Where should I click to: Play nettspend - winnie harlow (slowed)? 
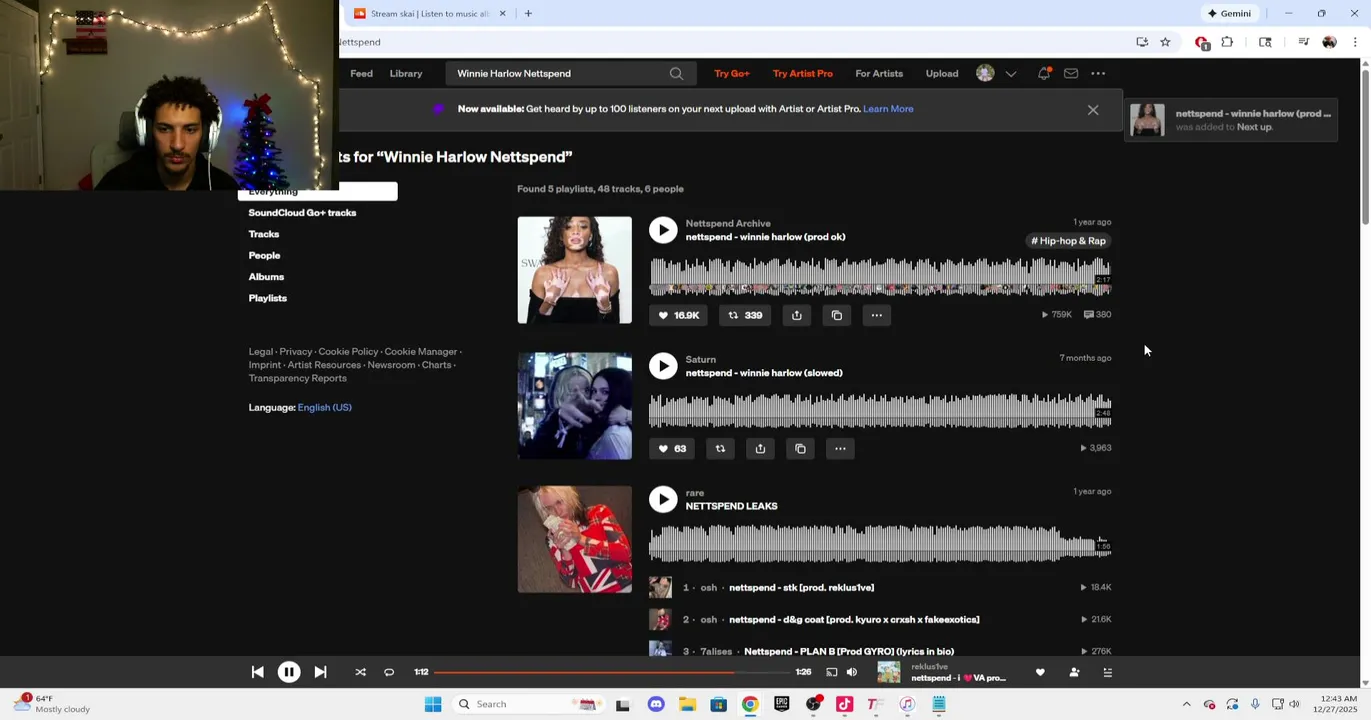pos(663,366)
